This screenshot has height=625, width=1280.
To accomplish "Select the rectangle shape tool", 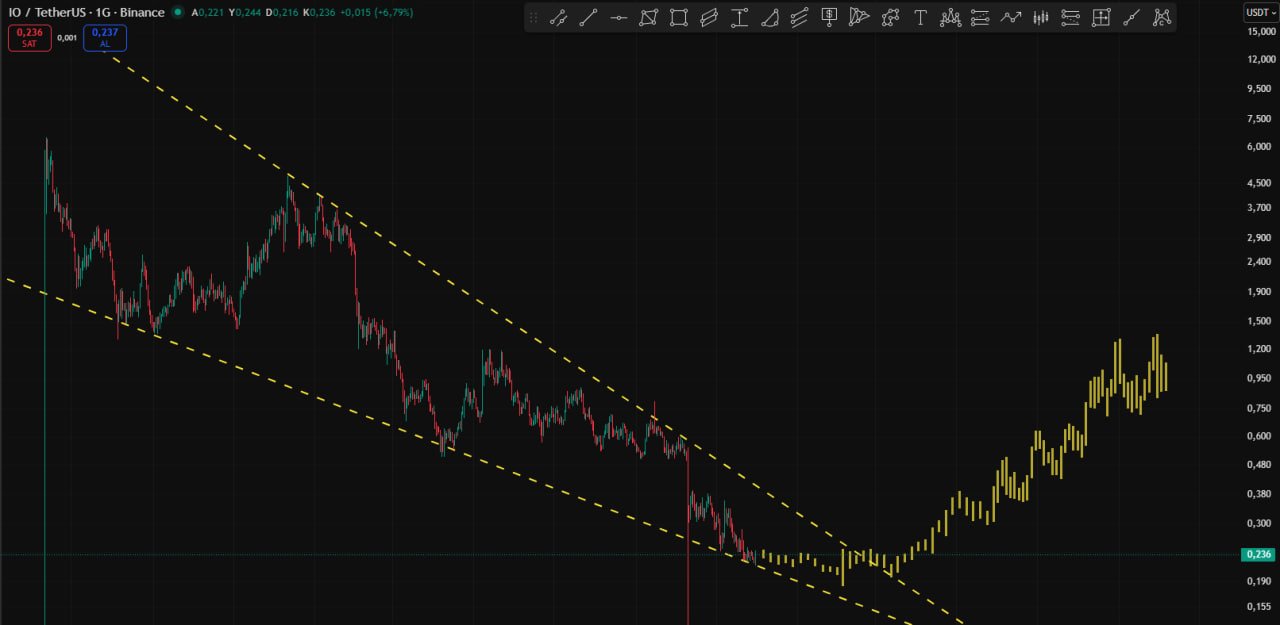I will (678, 17).
